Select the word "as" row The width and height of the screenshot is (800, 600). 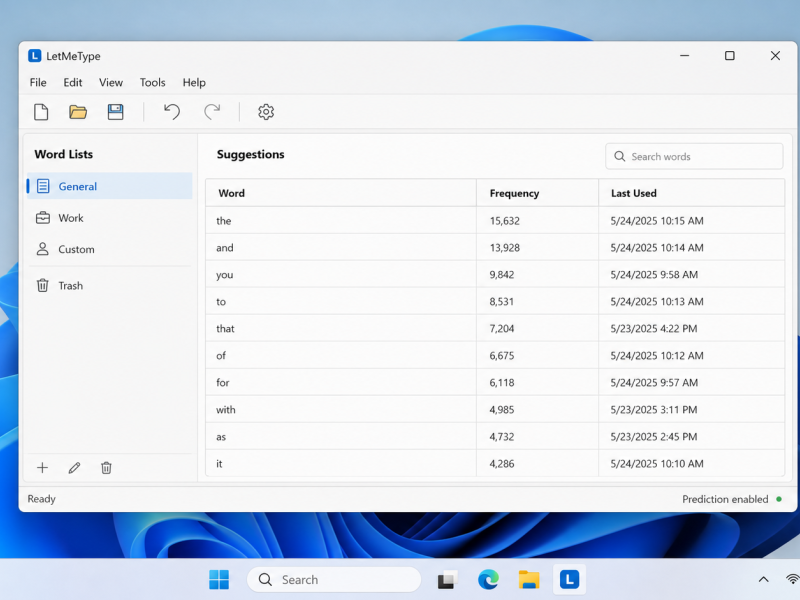coord(495,437)
